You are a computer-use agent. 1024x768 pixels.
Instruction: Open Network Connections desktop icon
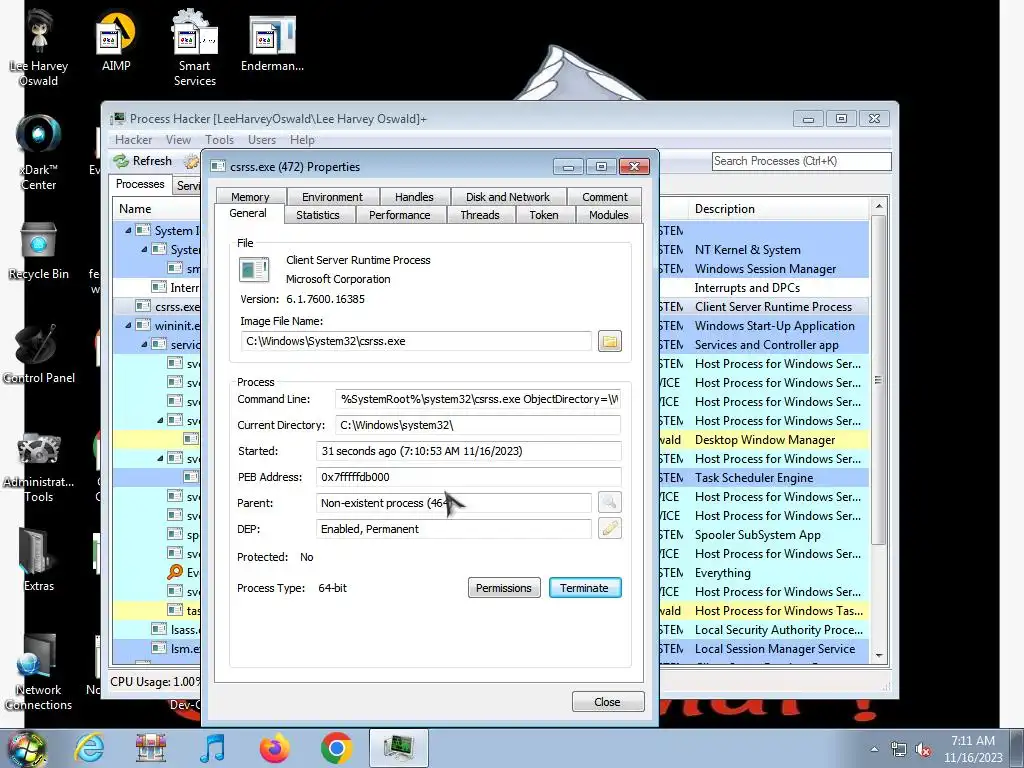(x=39, y=672)
